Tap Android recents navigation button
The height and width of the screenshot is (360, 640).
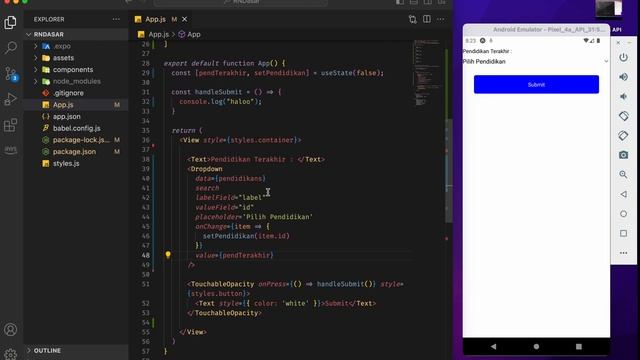(579, 347)
